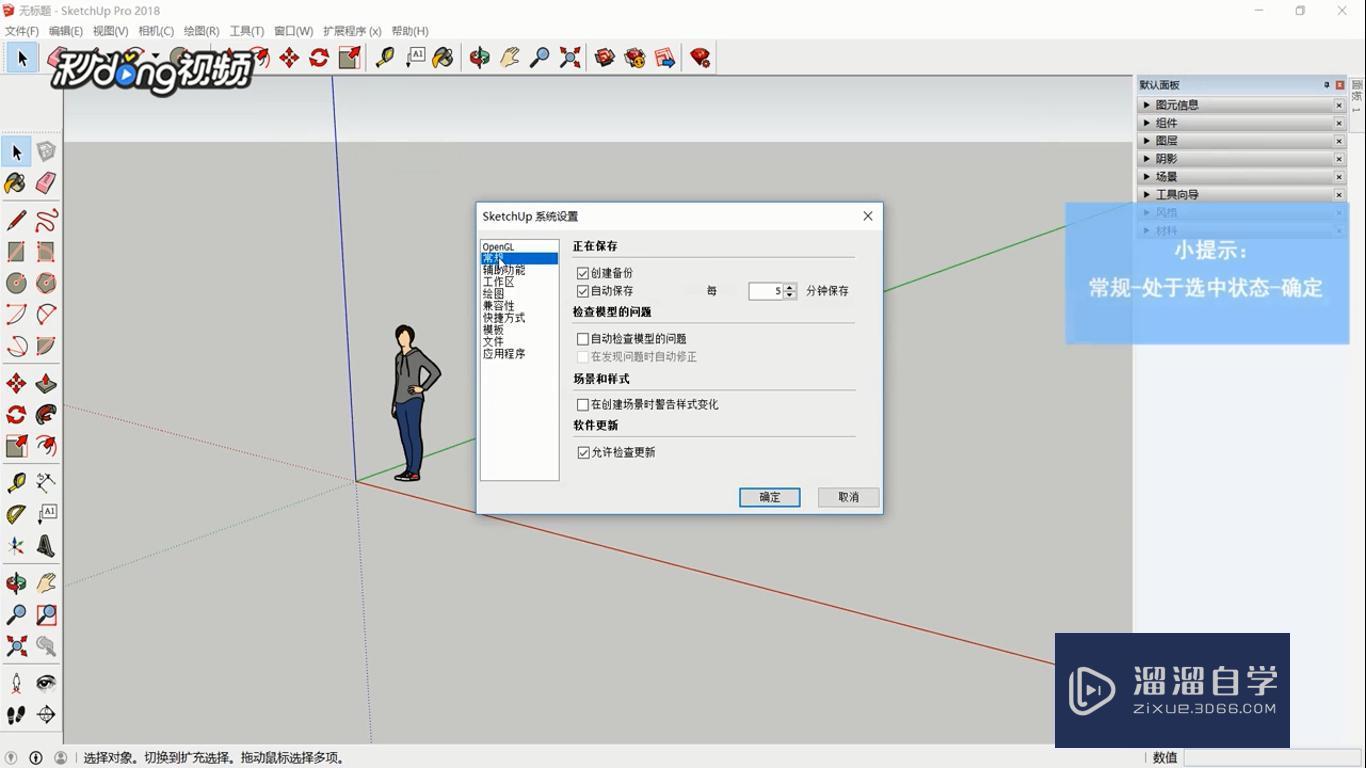The image size is (1366, 768).
Task: Select the Eraser tool in left toolbar
Action: [46, 183]
